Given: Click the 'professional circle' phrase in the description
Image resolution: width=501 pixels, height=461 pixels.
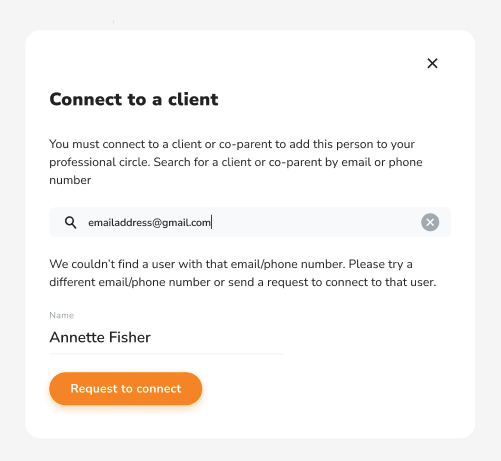Looking at the screenshot, I should (100, 162).
